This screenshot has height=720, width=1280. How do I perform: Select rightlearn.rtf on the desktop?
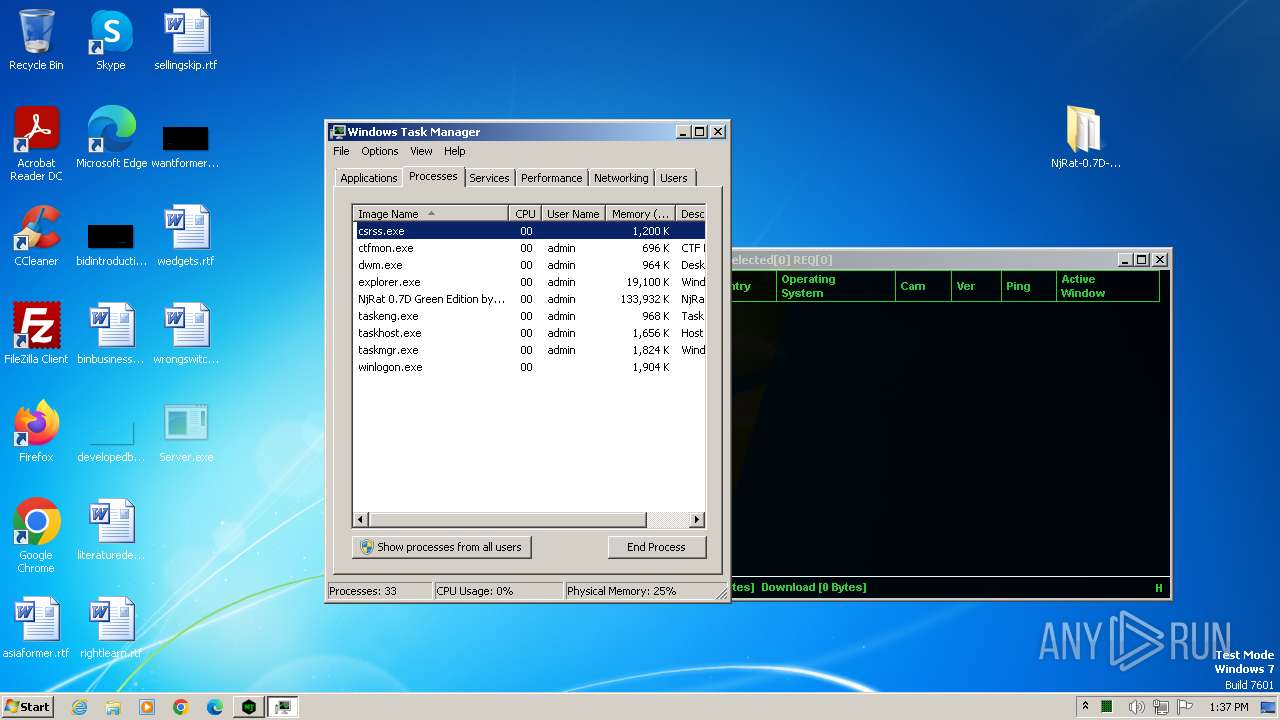(x=111, y=628)
